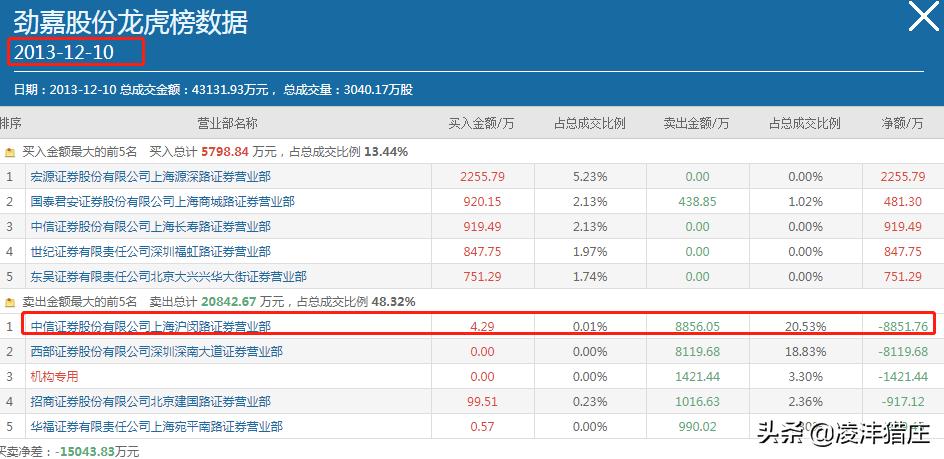Click the 2013-12-10 date under the title
The width and height of the screenshot is (944, 459).
(x=64, y=52)
